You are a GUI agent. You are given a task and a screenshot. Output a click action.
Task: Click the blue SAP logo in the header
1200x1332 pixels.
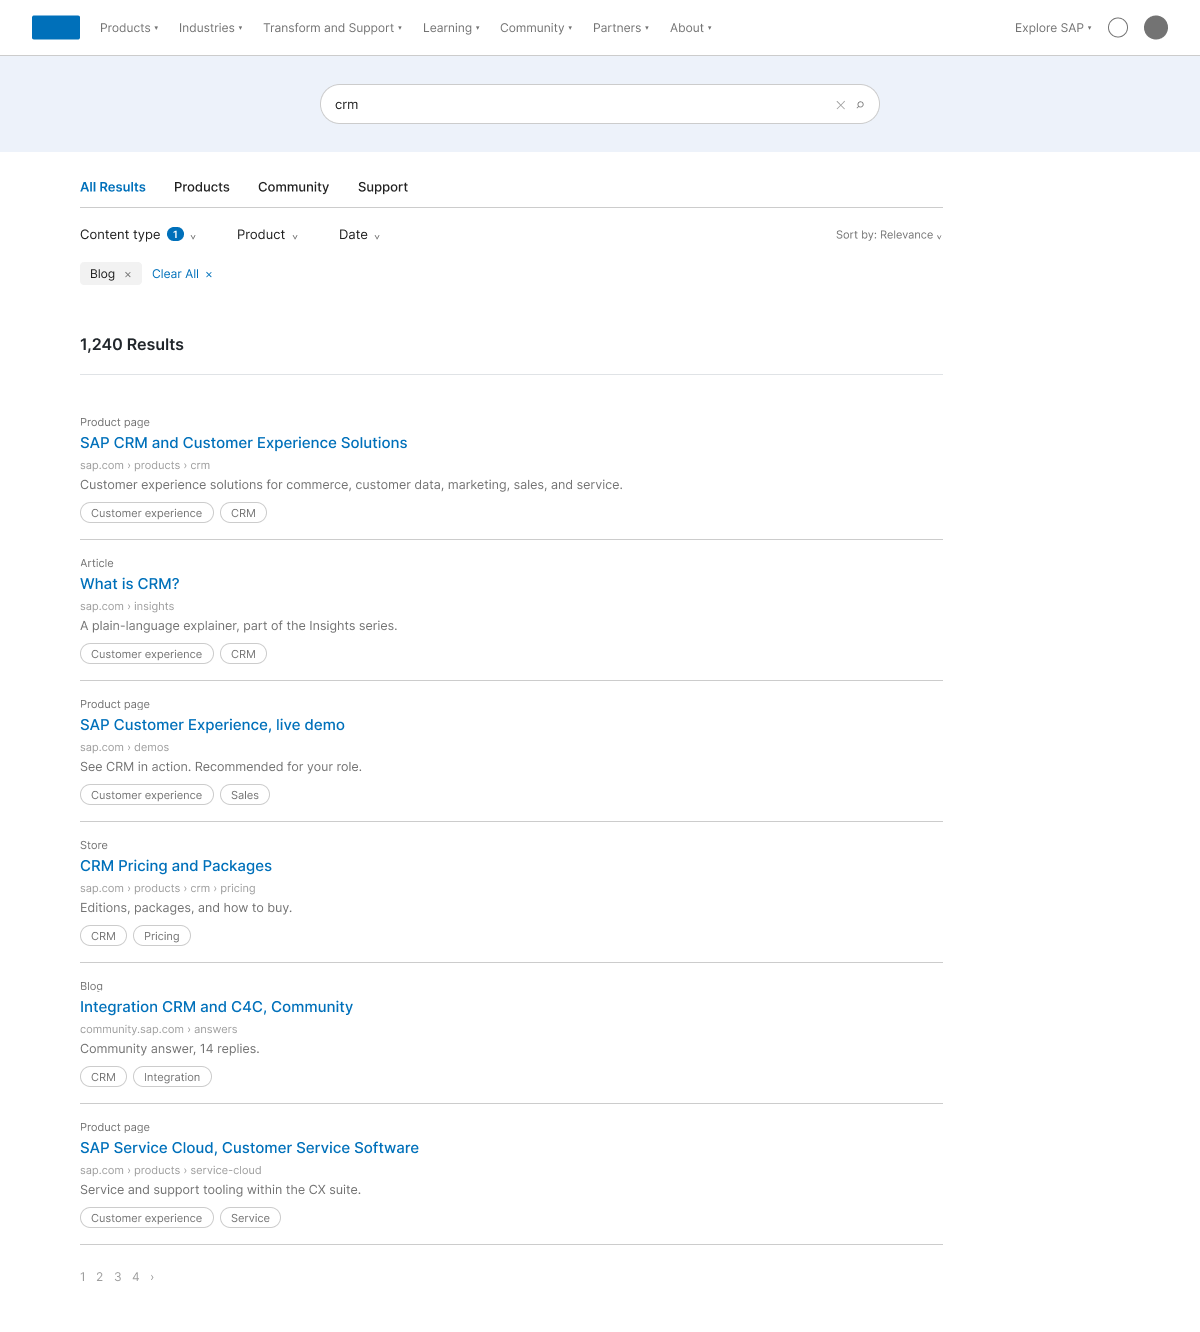(x=56, y=28)
